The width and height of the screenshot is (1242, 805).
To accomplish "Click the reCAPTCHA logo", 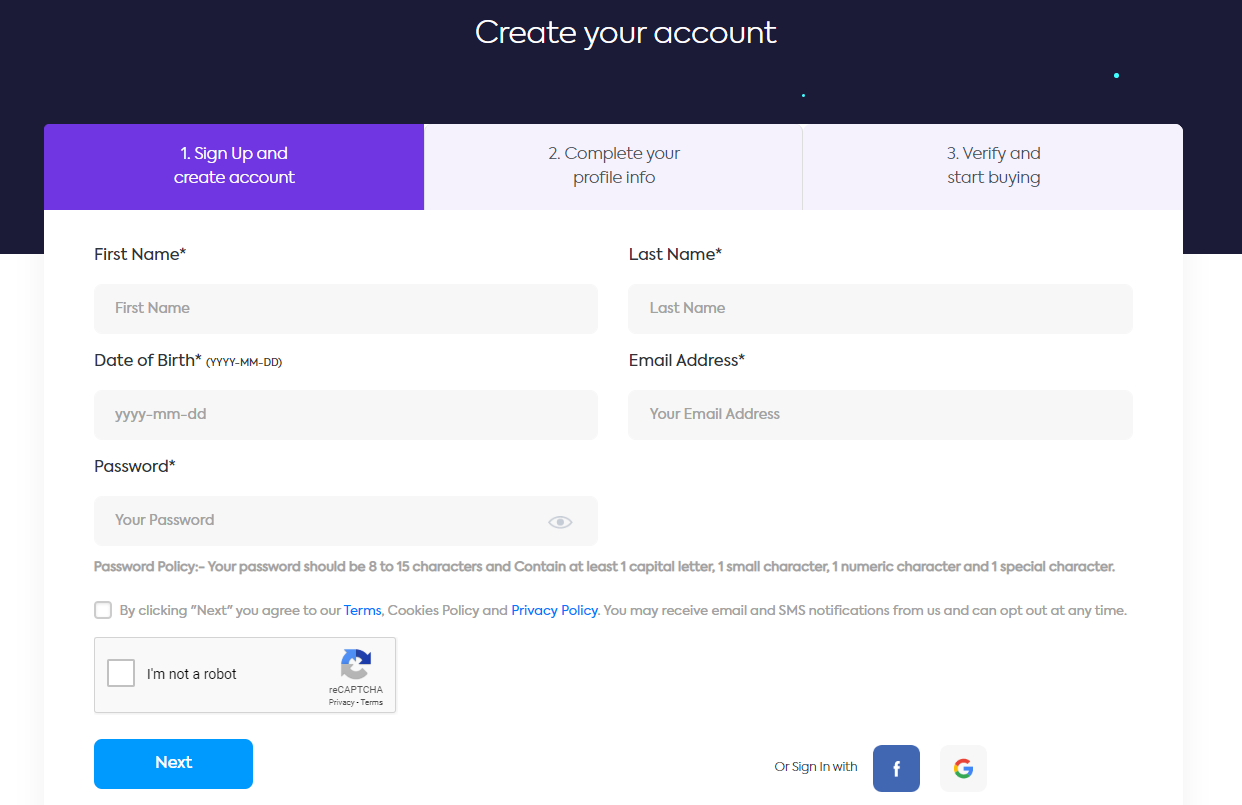I will pyautogui.click(x=356, y=666).
